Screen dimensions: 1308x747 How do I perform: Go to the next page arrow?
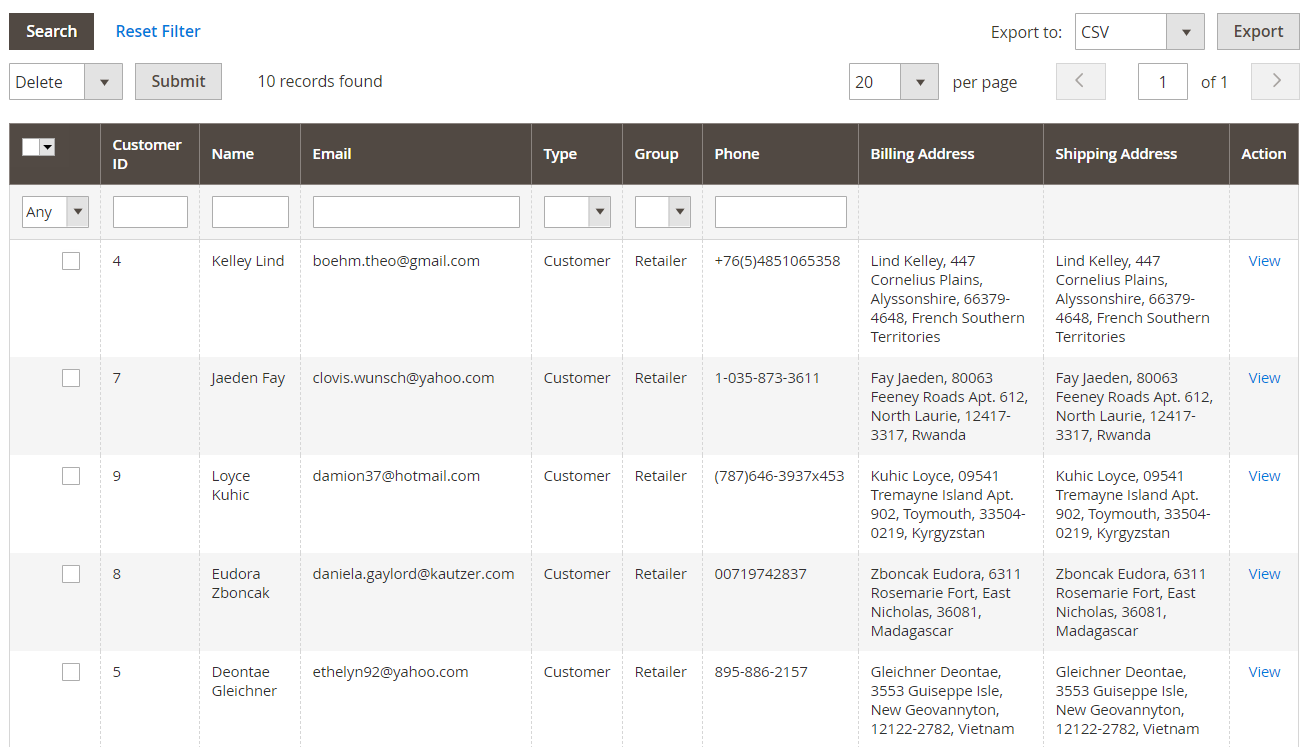point(1275,82)
